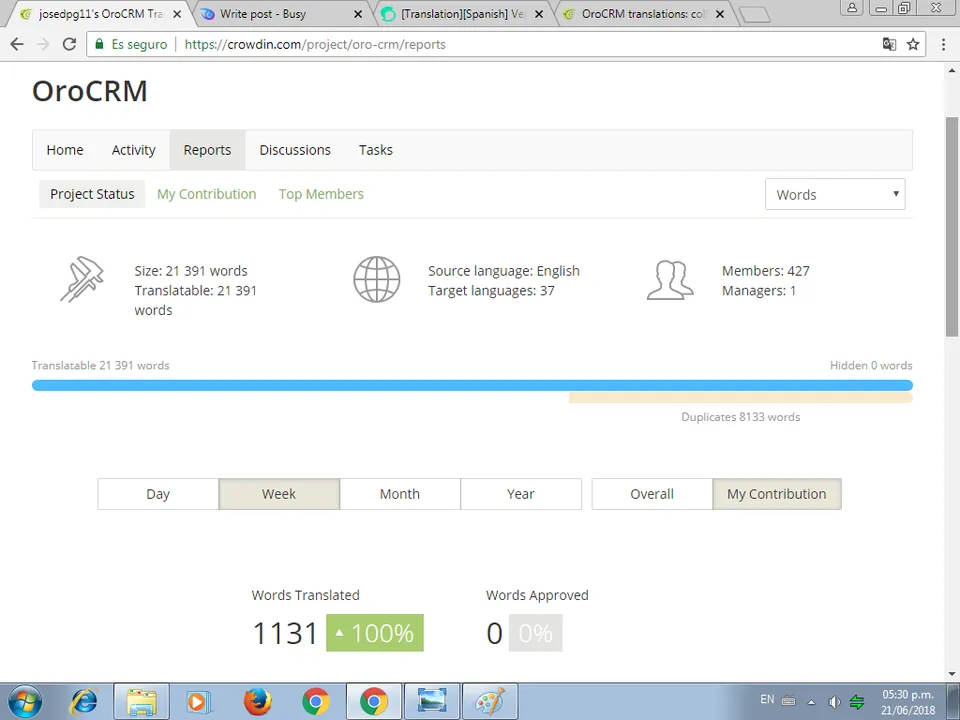
Task: Click the page vertical scrollbar thumb
Action: click(x=951, y=227)
